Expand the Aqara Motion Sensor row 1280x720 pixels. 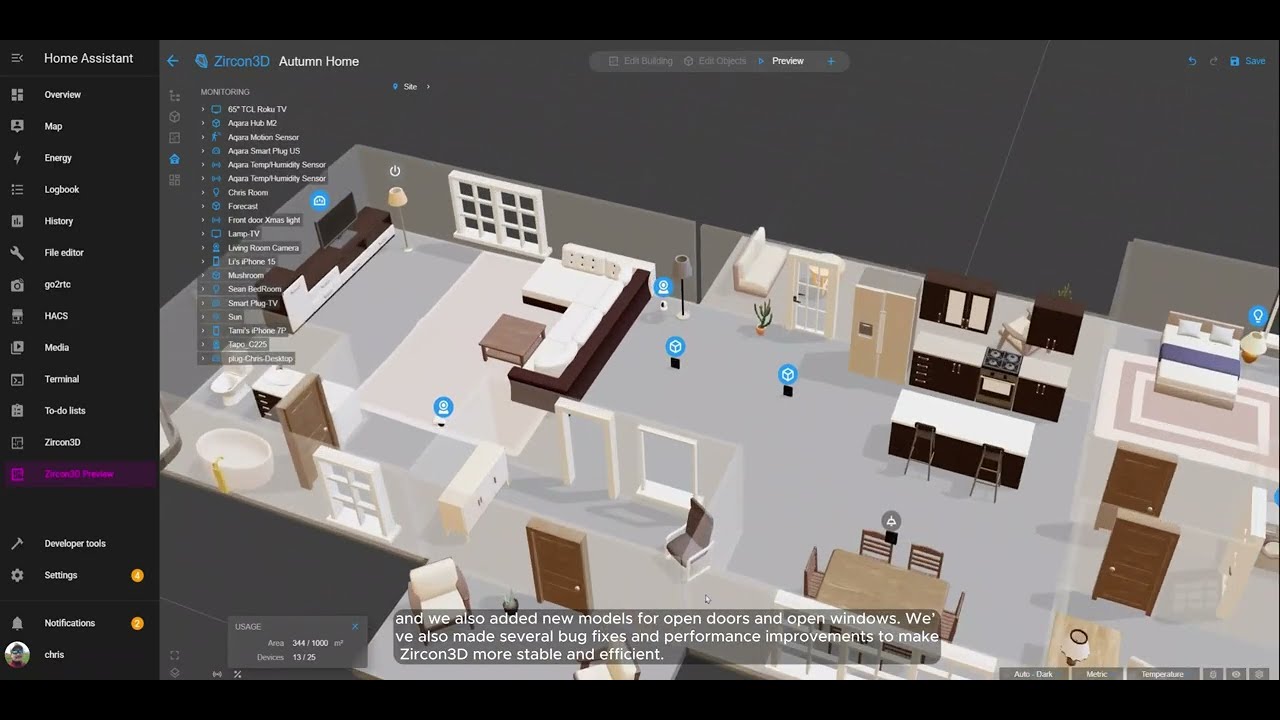point(203,137)
